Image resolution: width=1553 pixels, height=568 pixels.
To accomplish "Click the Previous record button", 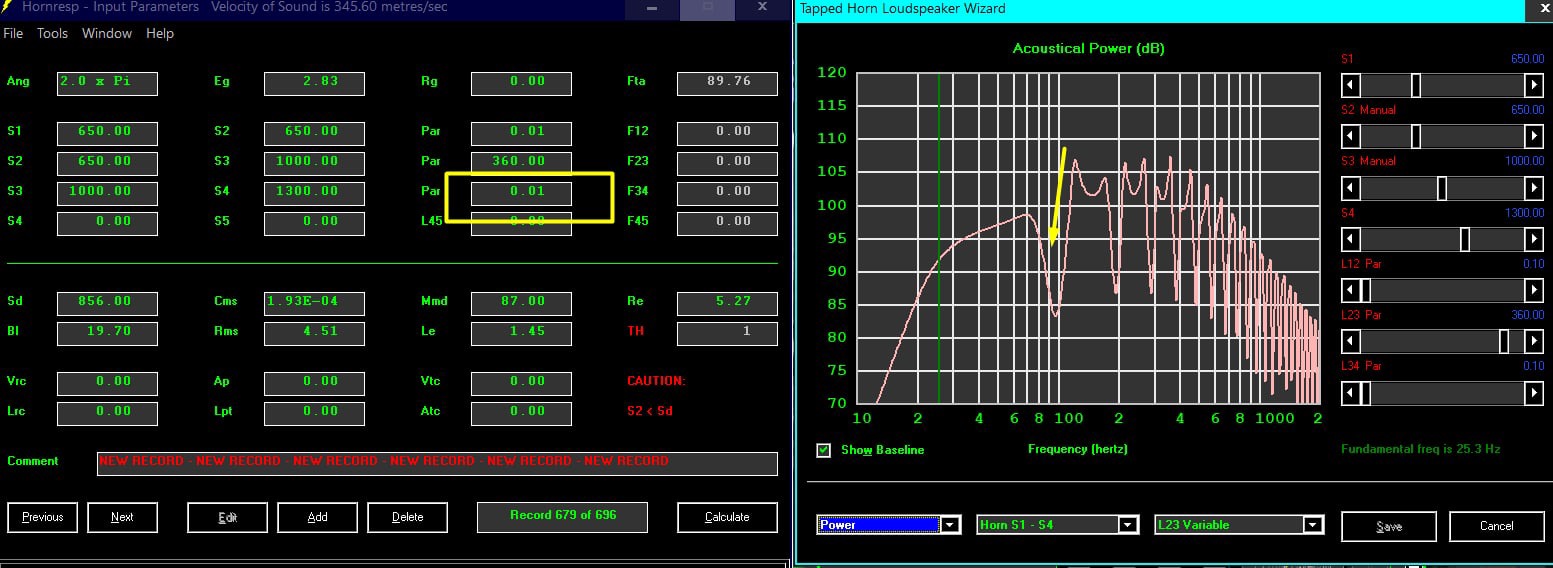I will click(x=43, y=517).
